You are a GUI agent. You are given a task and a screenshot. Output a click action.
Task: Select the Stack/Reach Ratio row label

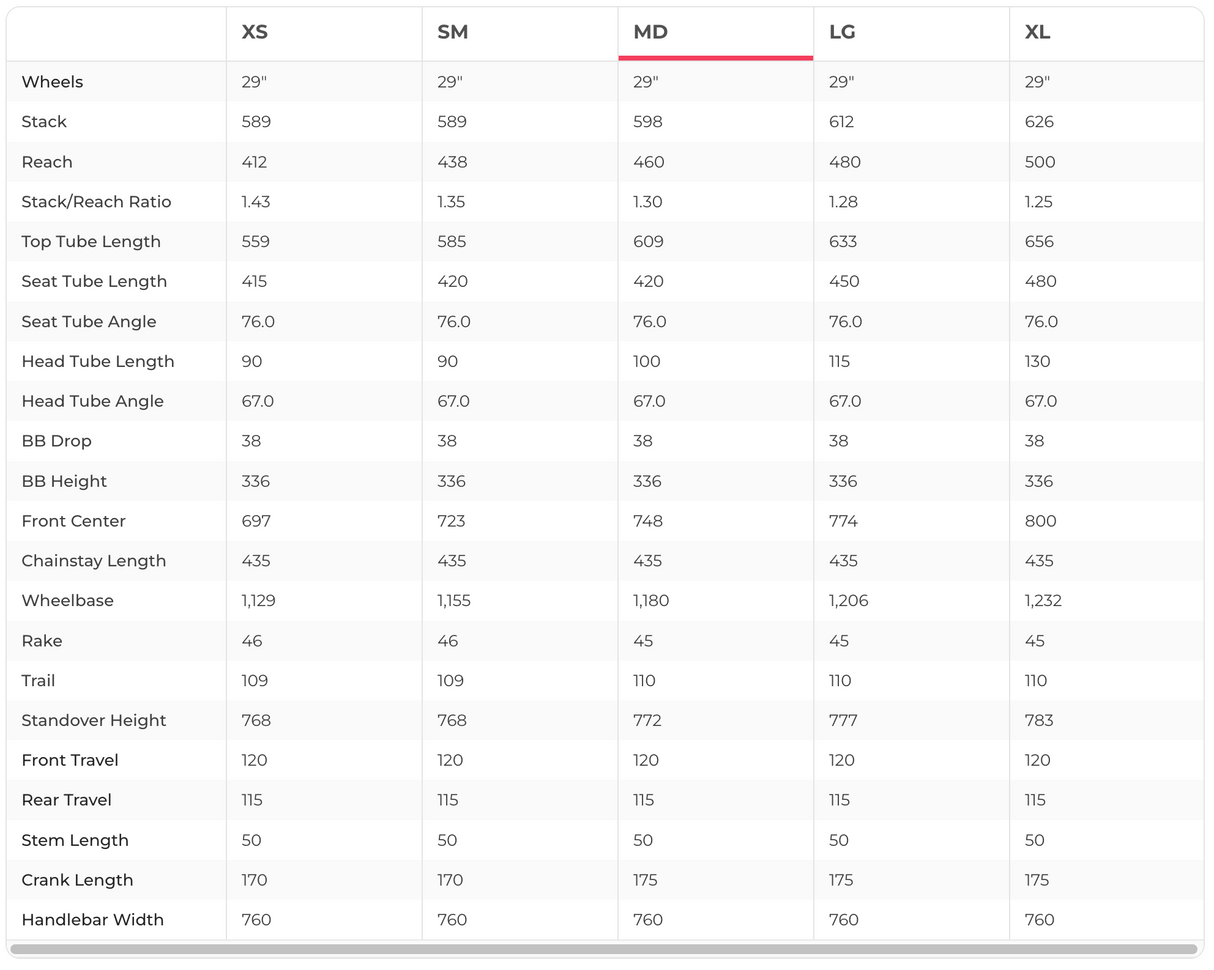(96, 202)
